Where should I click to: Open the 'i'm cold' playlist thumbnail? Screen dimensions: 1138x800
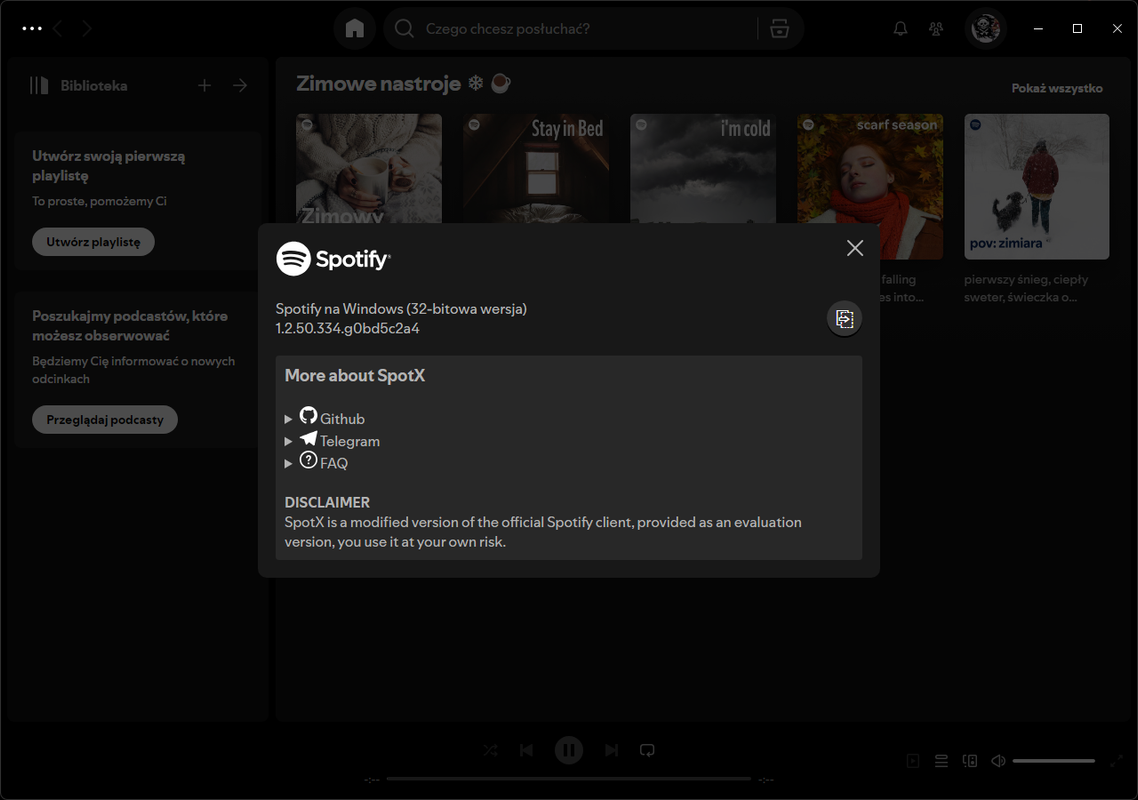[703, 168]
